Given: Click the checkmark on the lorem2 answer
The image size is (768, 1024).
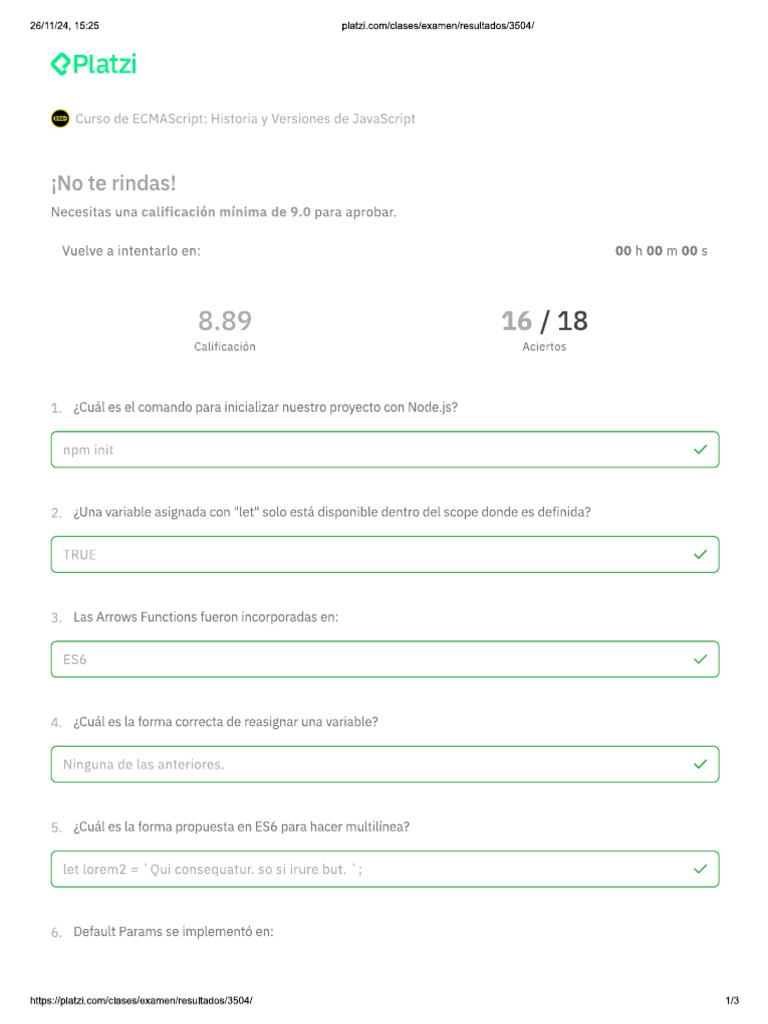Looking at the screenshot, I should 700,869.
